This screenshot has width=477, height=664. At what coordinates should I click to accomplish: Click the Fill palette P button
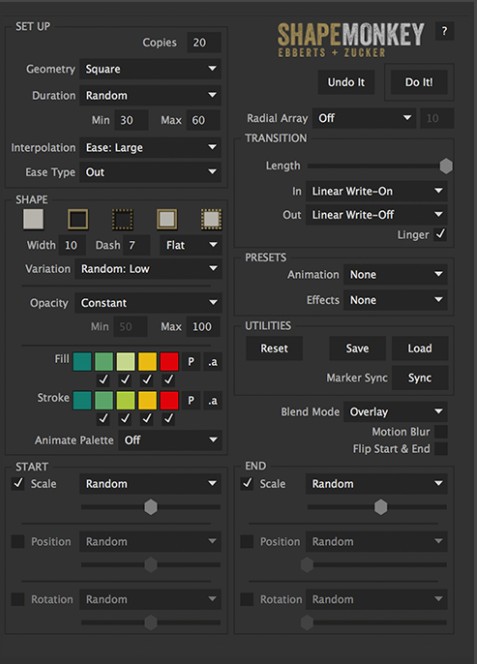coord(191,362)
